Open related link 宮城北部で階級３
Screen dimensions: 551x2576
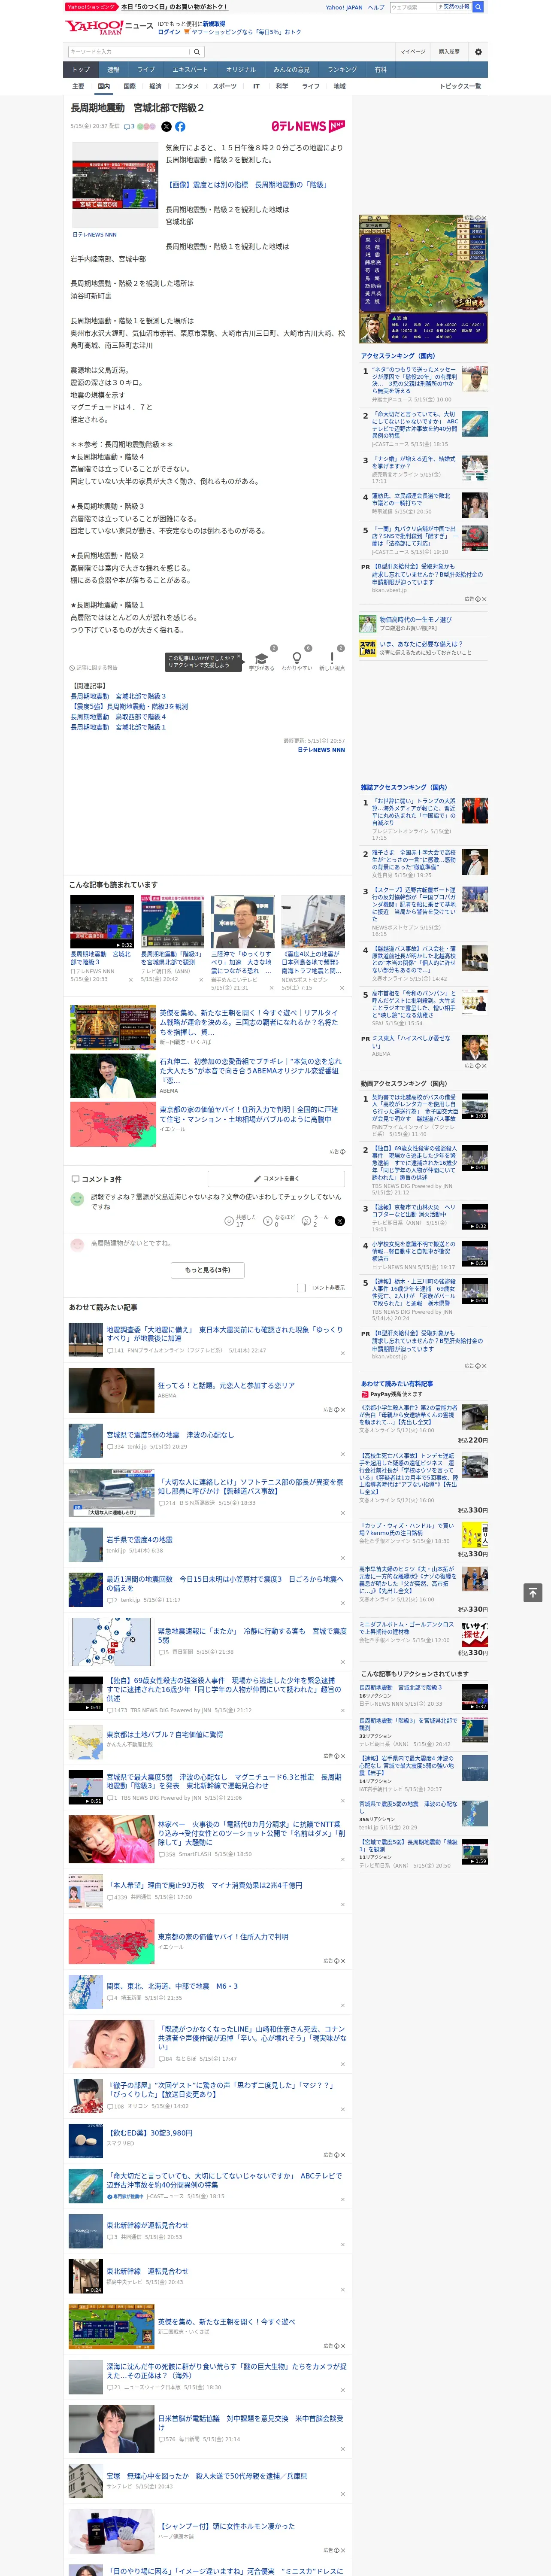pos(118,696)
